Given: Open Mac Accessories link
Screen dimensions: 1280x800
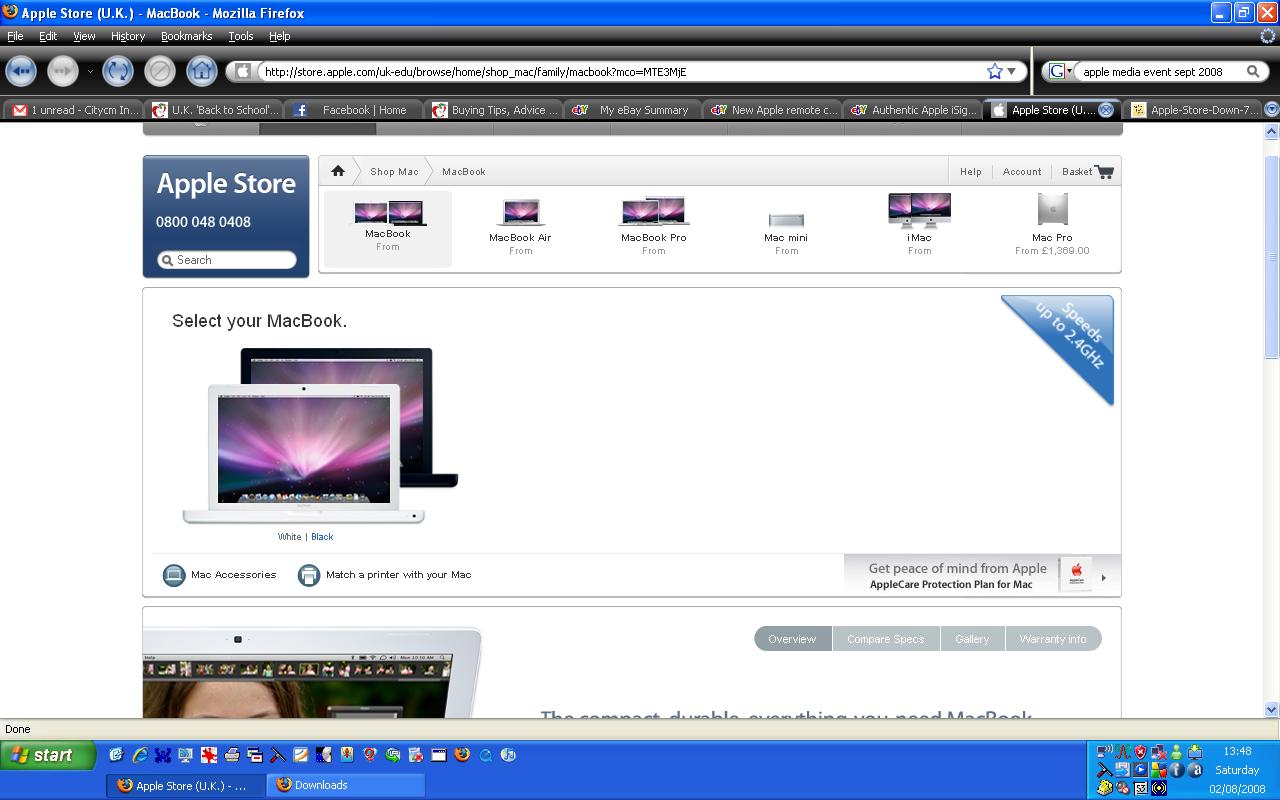Looking at the screenshot, I should coord(220,575).
